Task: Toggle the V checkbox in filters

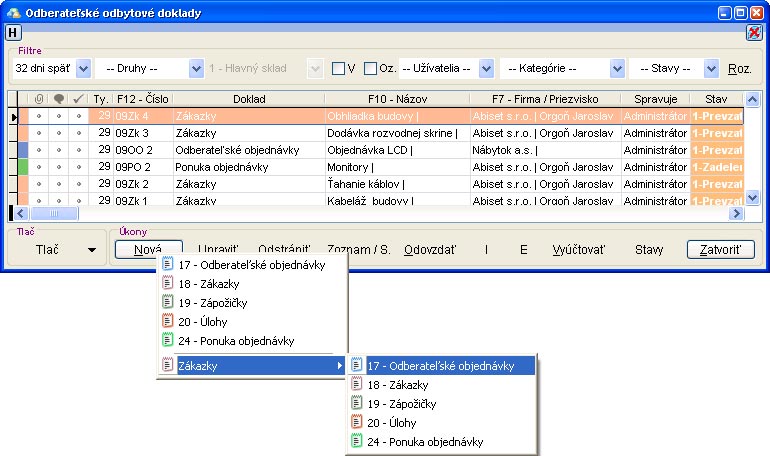Action: (338, 68)
